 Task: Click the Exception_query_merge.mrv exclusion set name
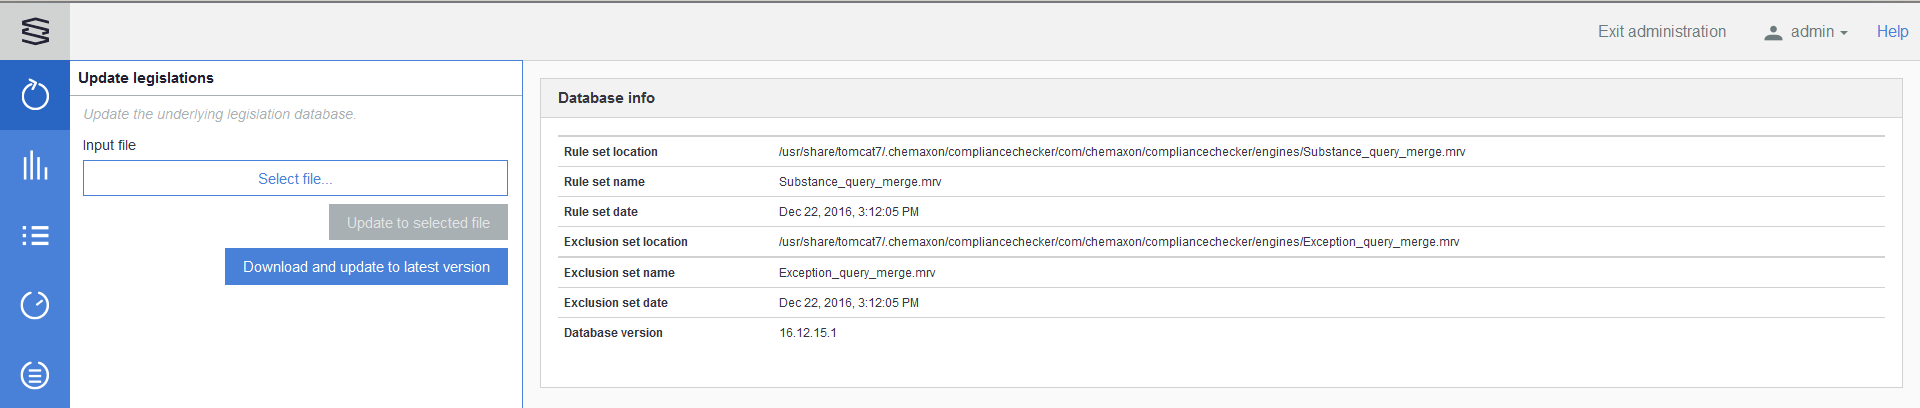click(857, 273)
